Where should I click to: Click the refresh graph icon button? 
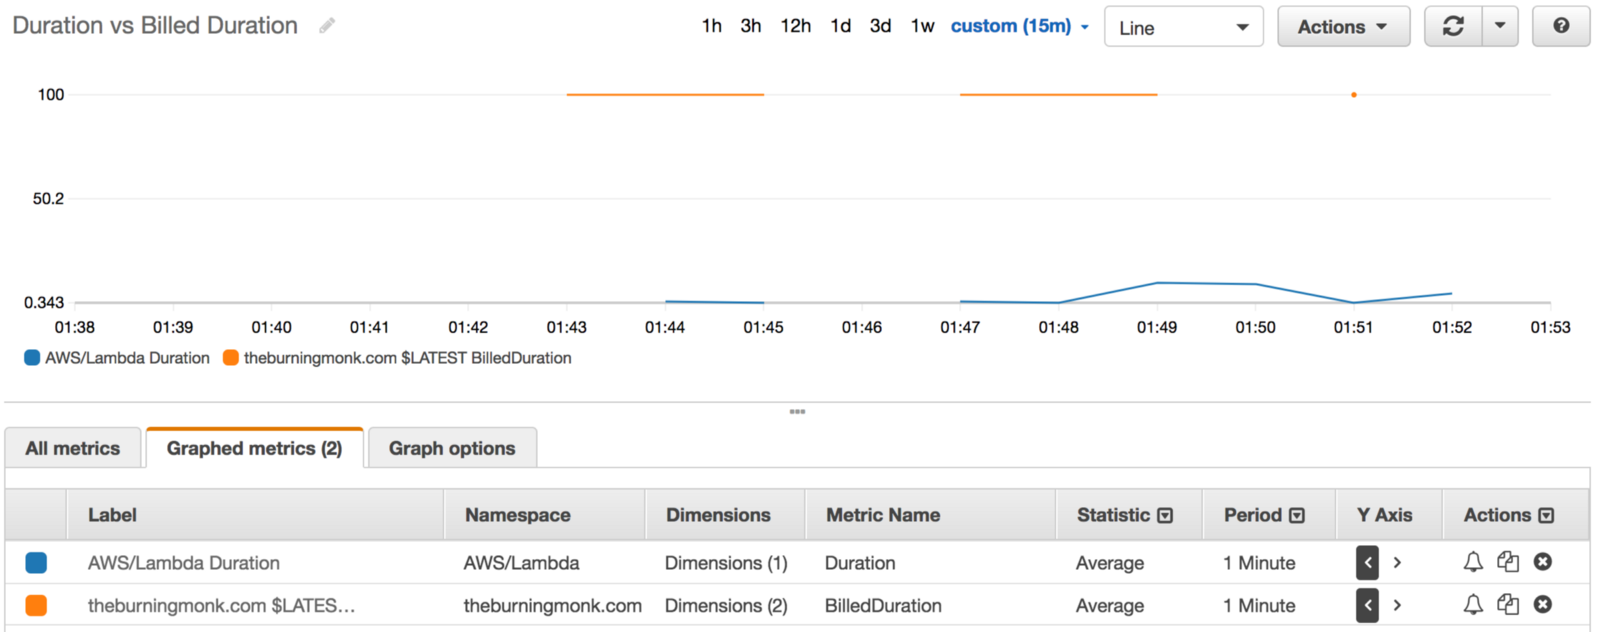click(x=1453, y=27)
